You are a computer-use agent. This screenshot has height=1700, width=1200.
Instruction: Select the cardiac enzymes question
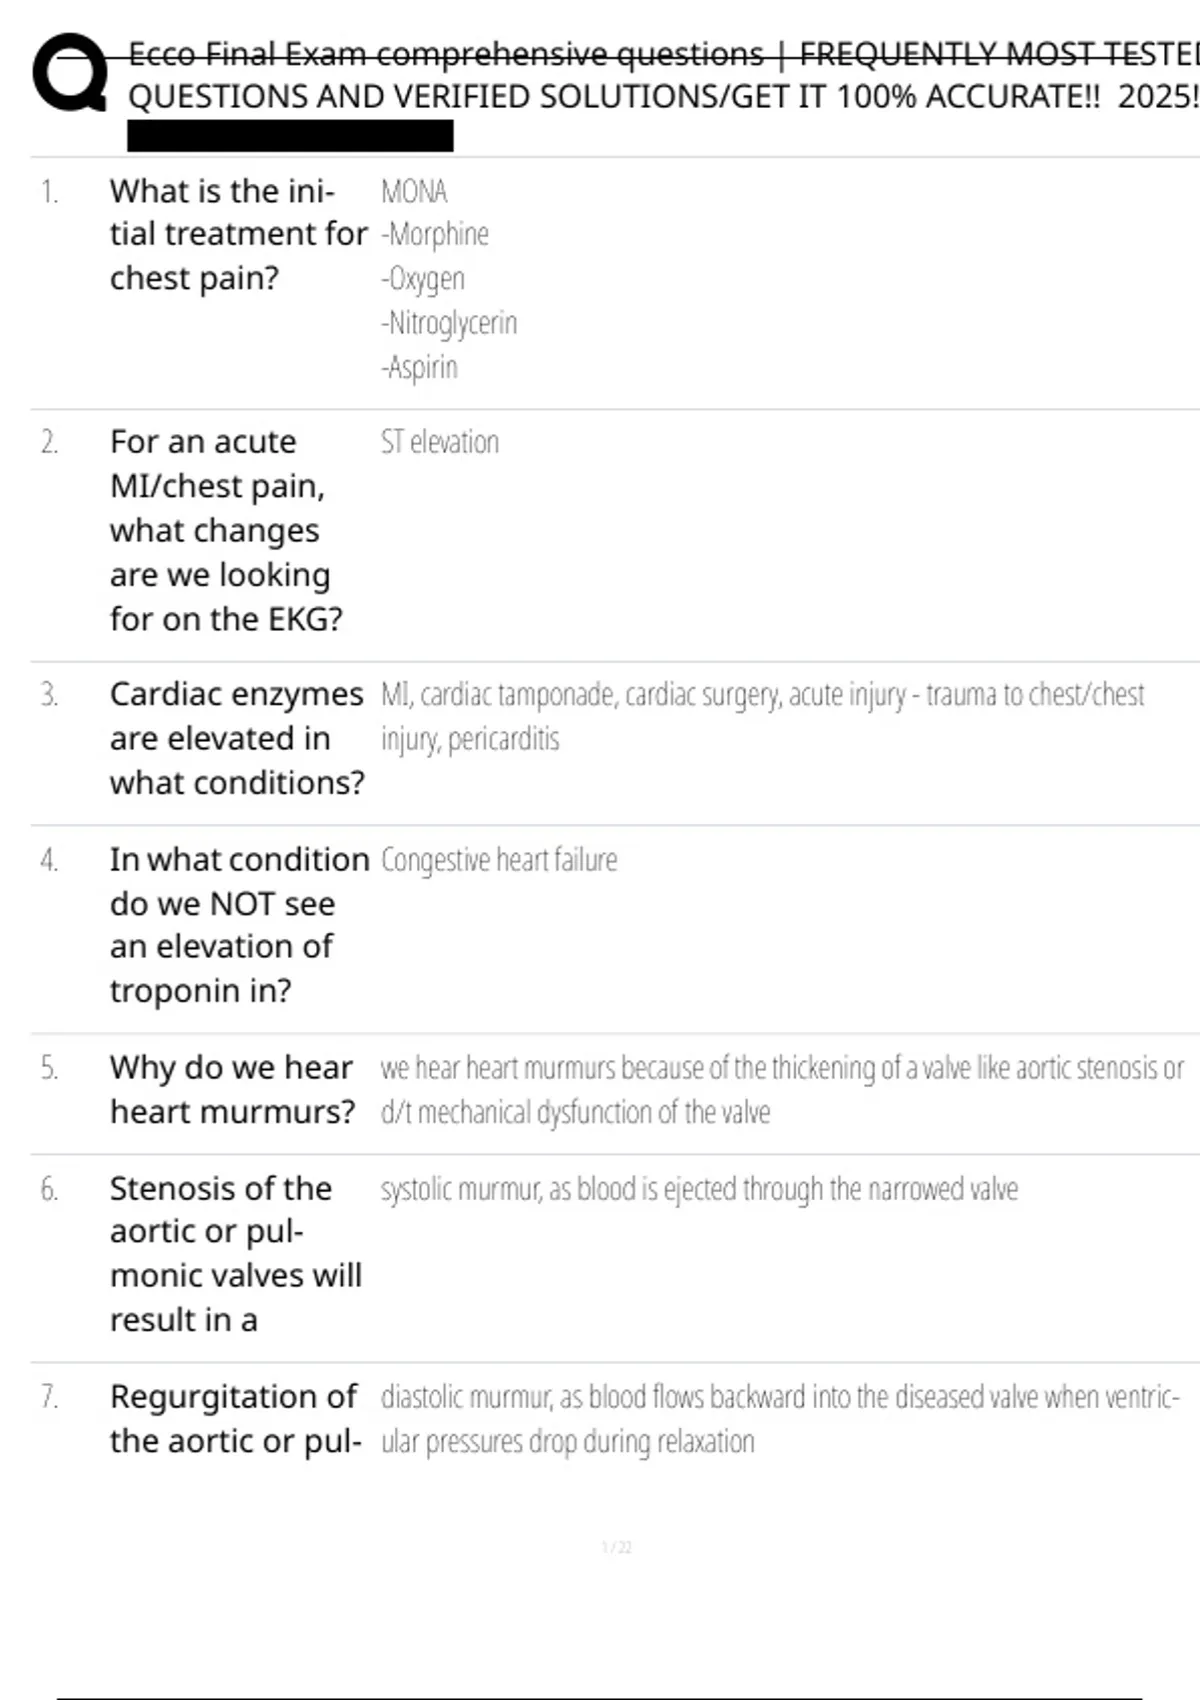[237, 738]
